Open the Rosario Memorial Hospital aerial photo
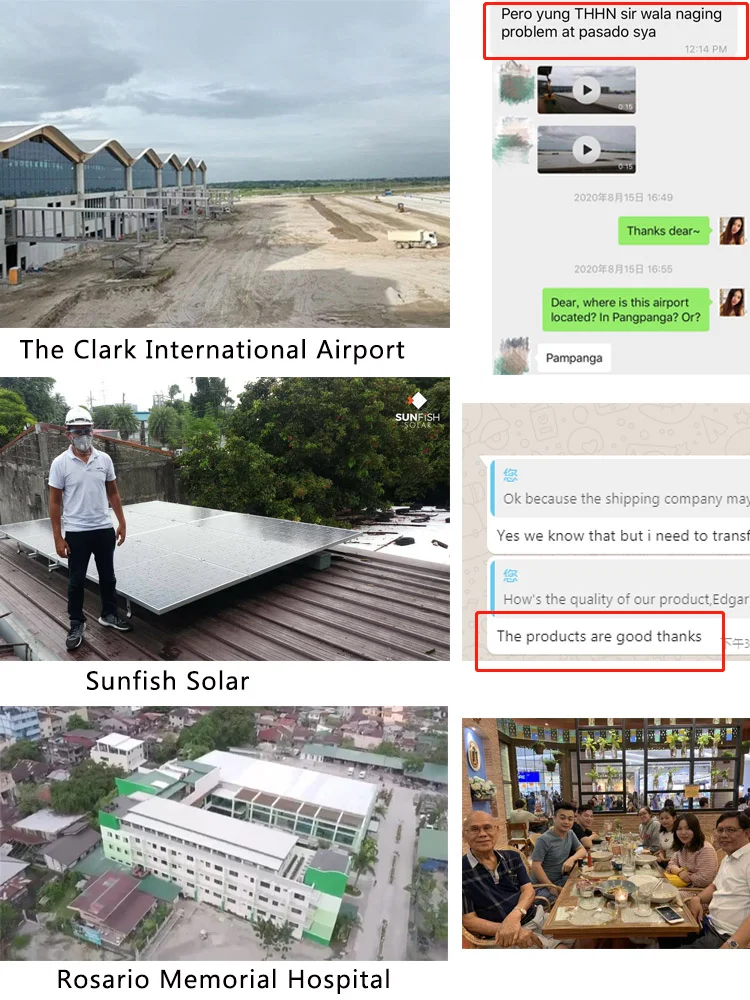The width and height of the screenshot is (750, 1000). [x=224, y=833]
